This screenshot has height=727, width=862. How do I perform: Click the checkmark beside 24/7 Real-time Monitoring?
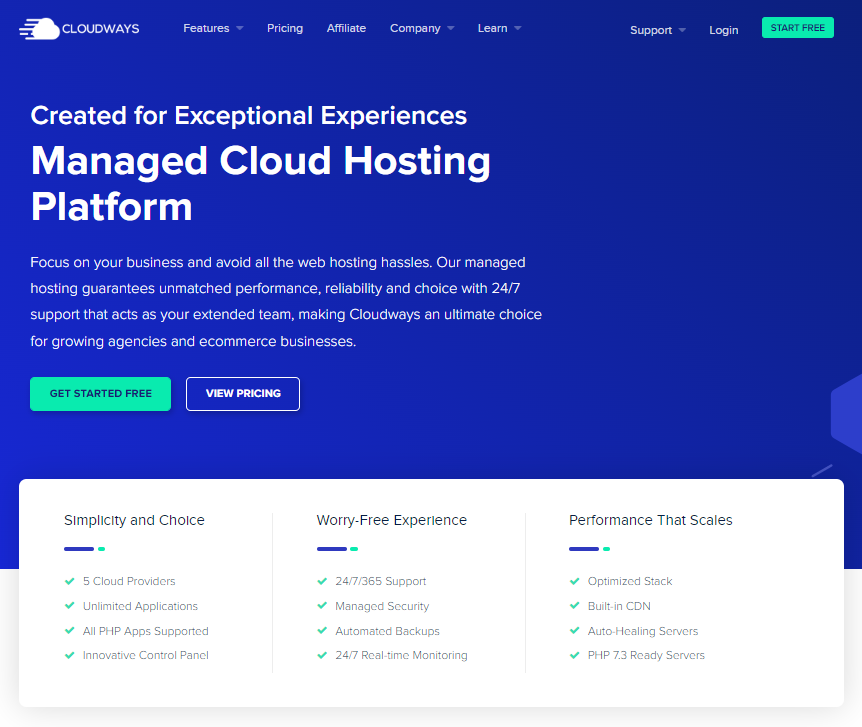(x=322, y=655)
